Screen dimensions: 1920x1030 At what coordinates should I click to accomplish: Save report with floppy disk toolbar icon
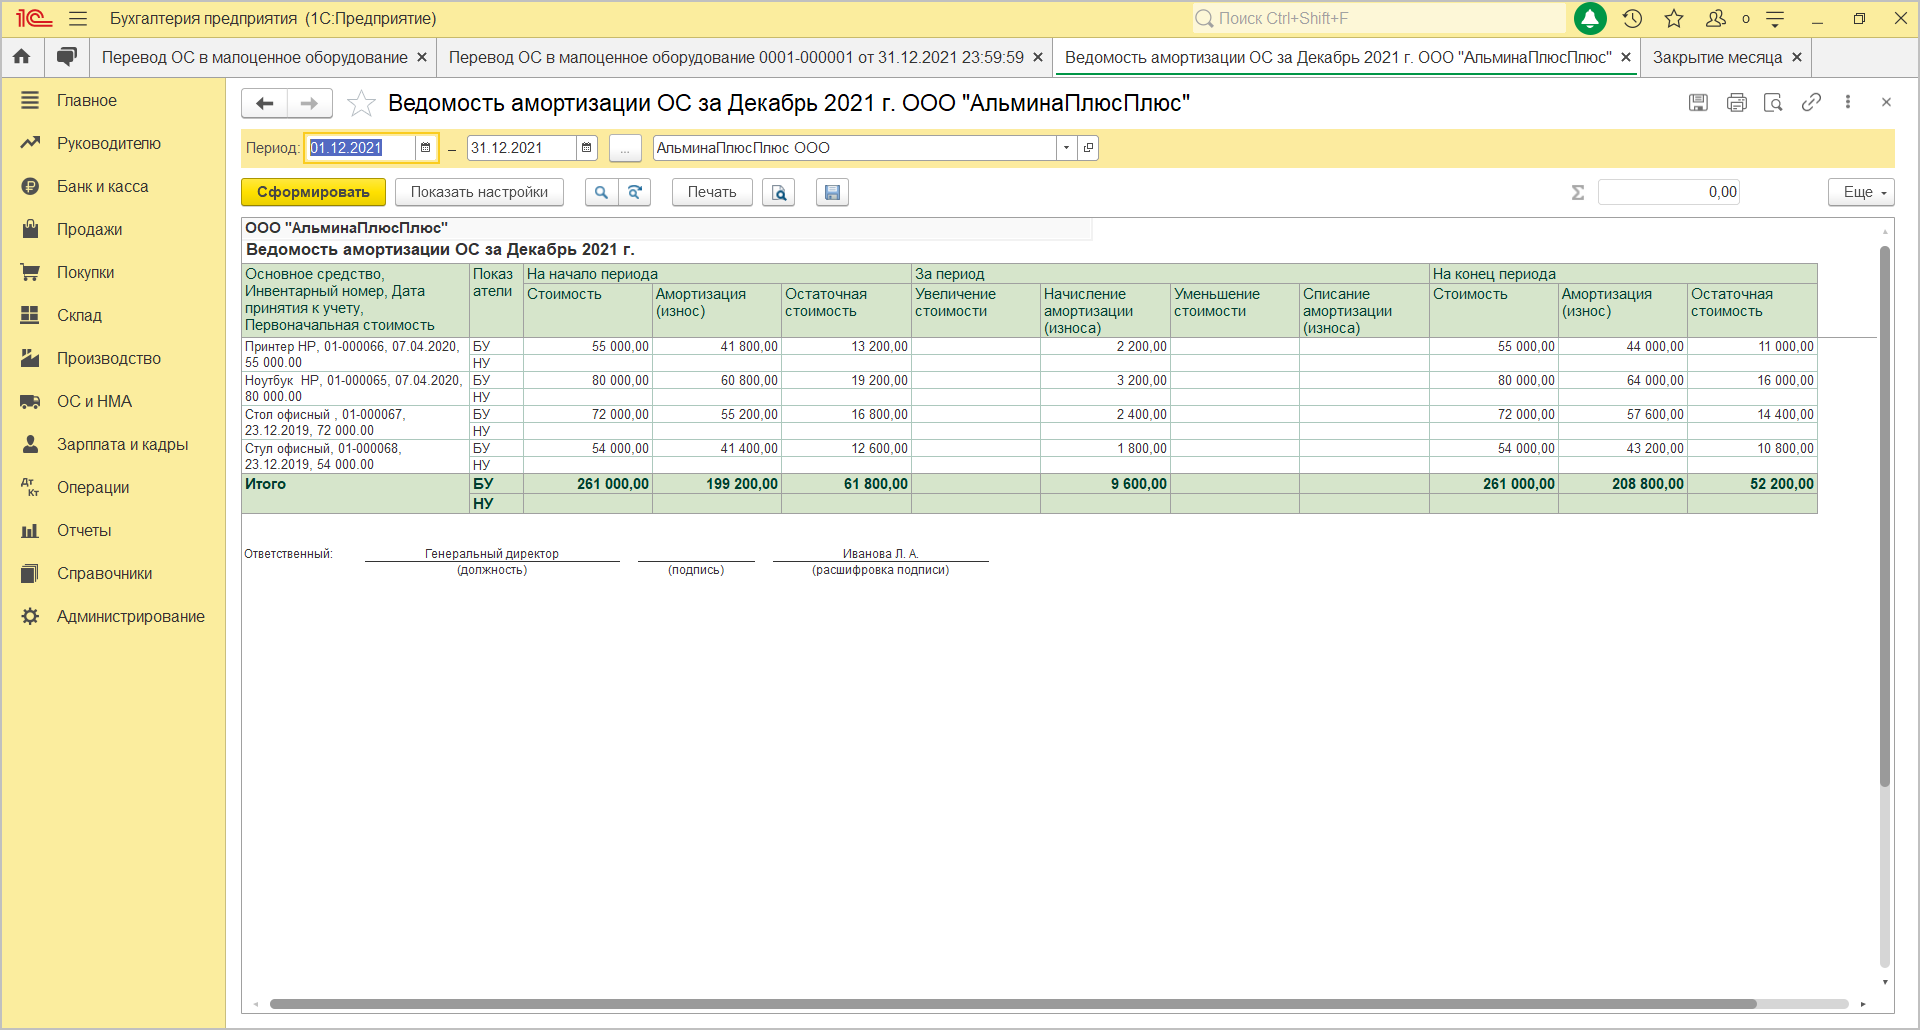pos(832,192)
